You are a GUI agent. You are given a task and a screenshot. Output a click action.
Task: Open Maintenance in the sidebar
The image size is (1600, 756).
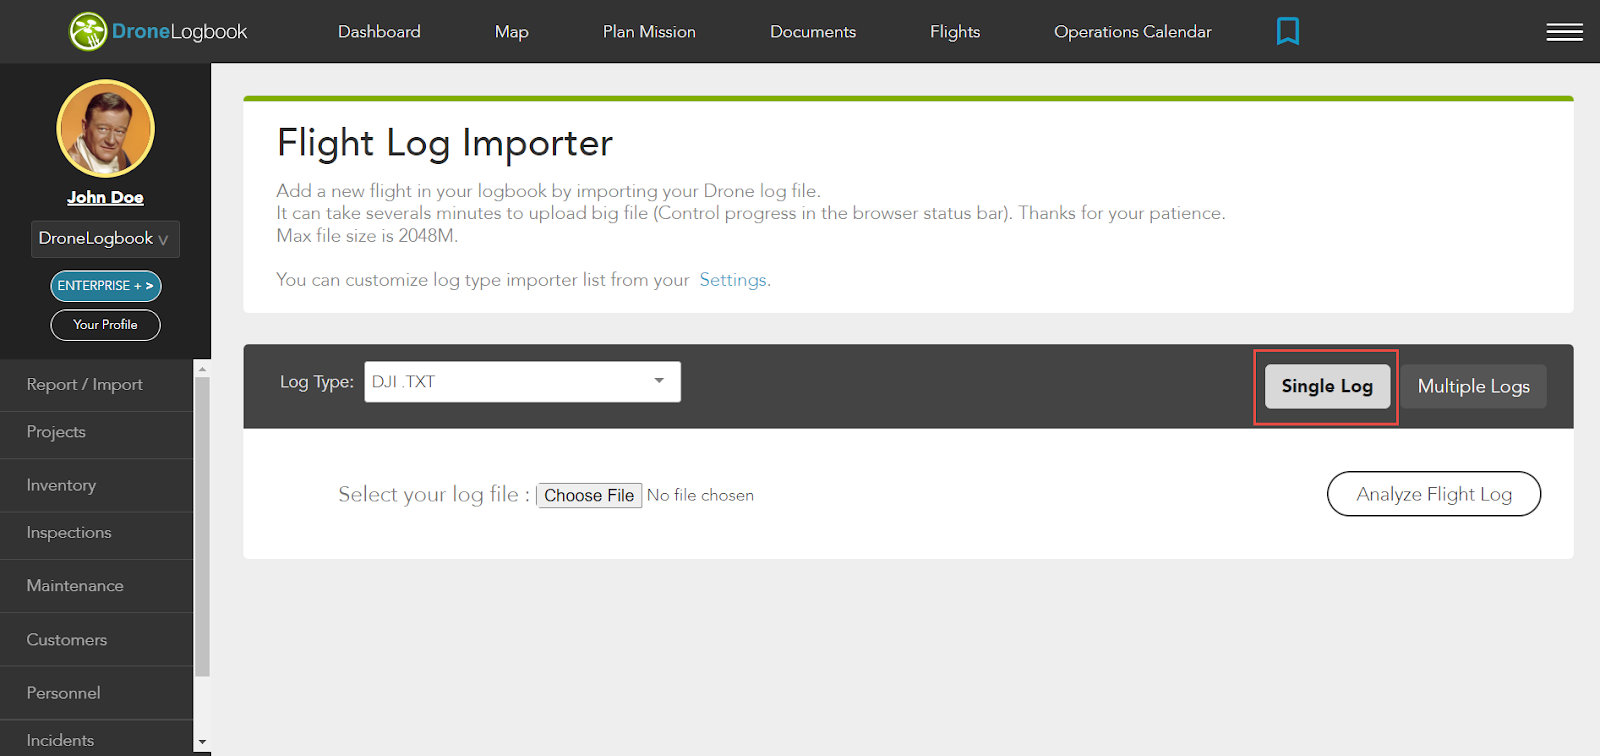point(96,586)
